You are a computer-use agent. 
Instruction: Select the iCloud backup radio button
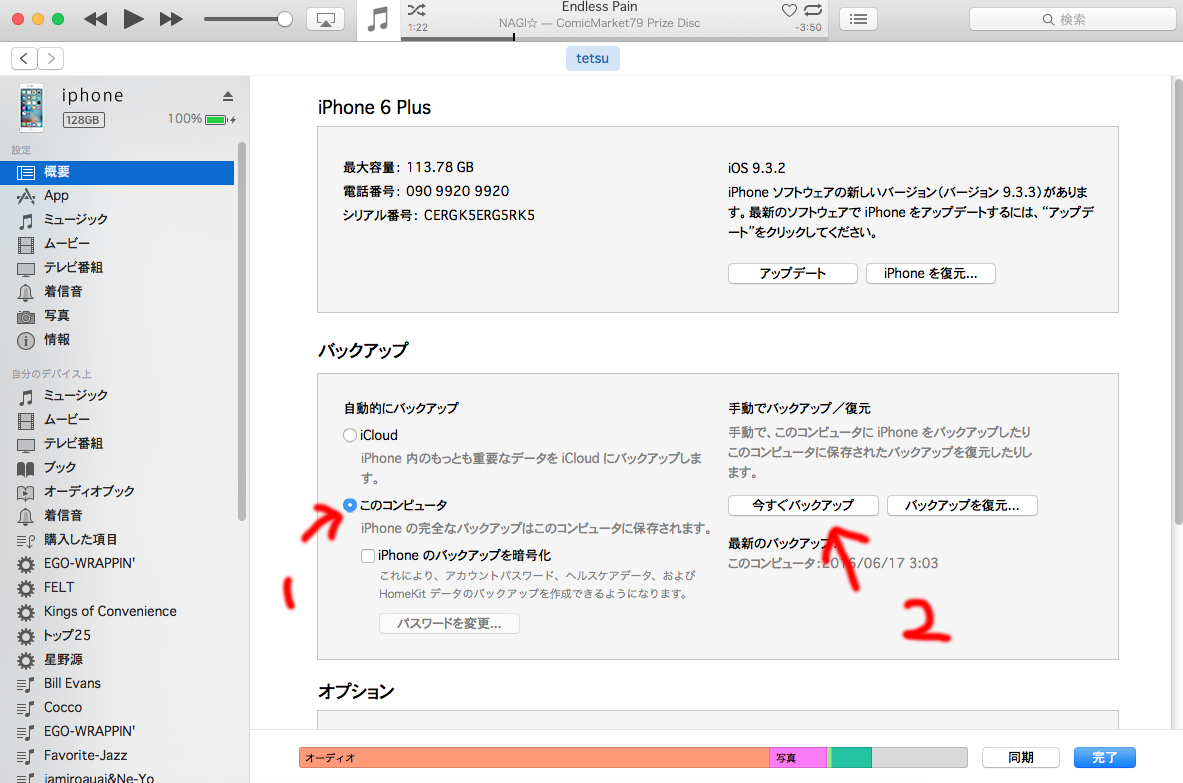tap(349, 435)
